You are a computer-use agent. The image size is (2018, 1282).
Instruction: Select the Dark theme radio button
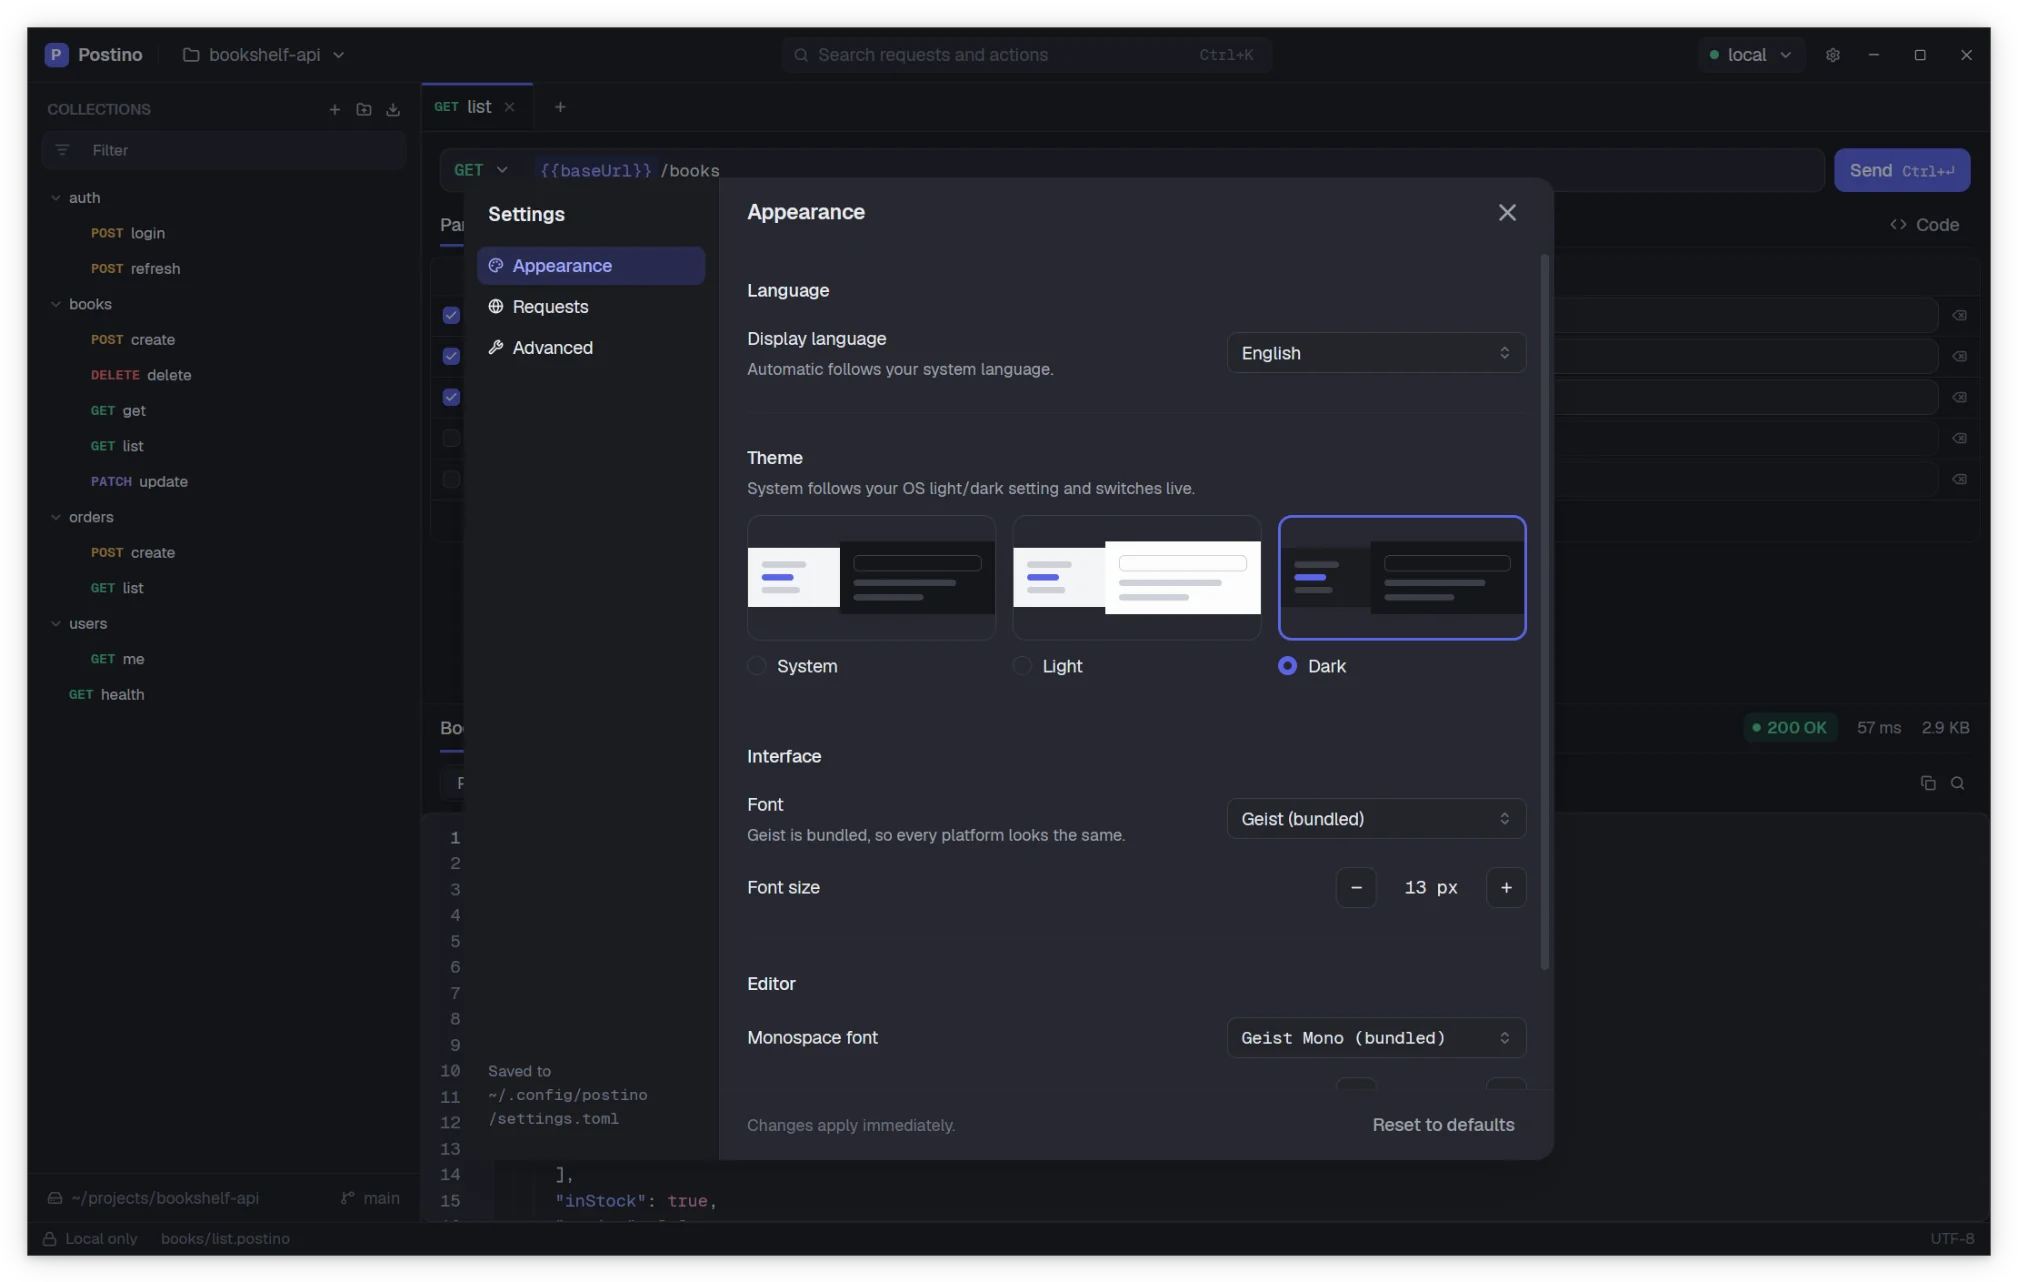[x=1287, y=666]
